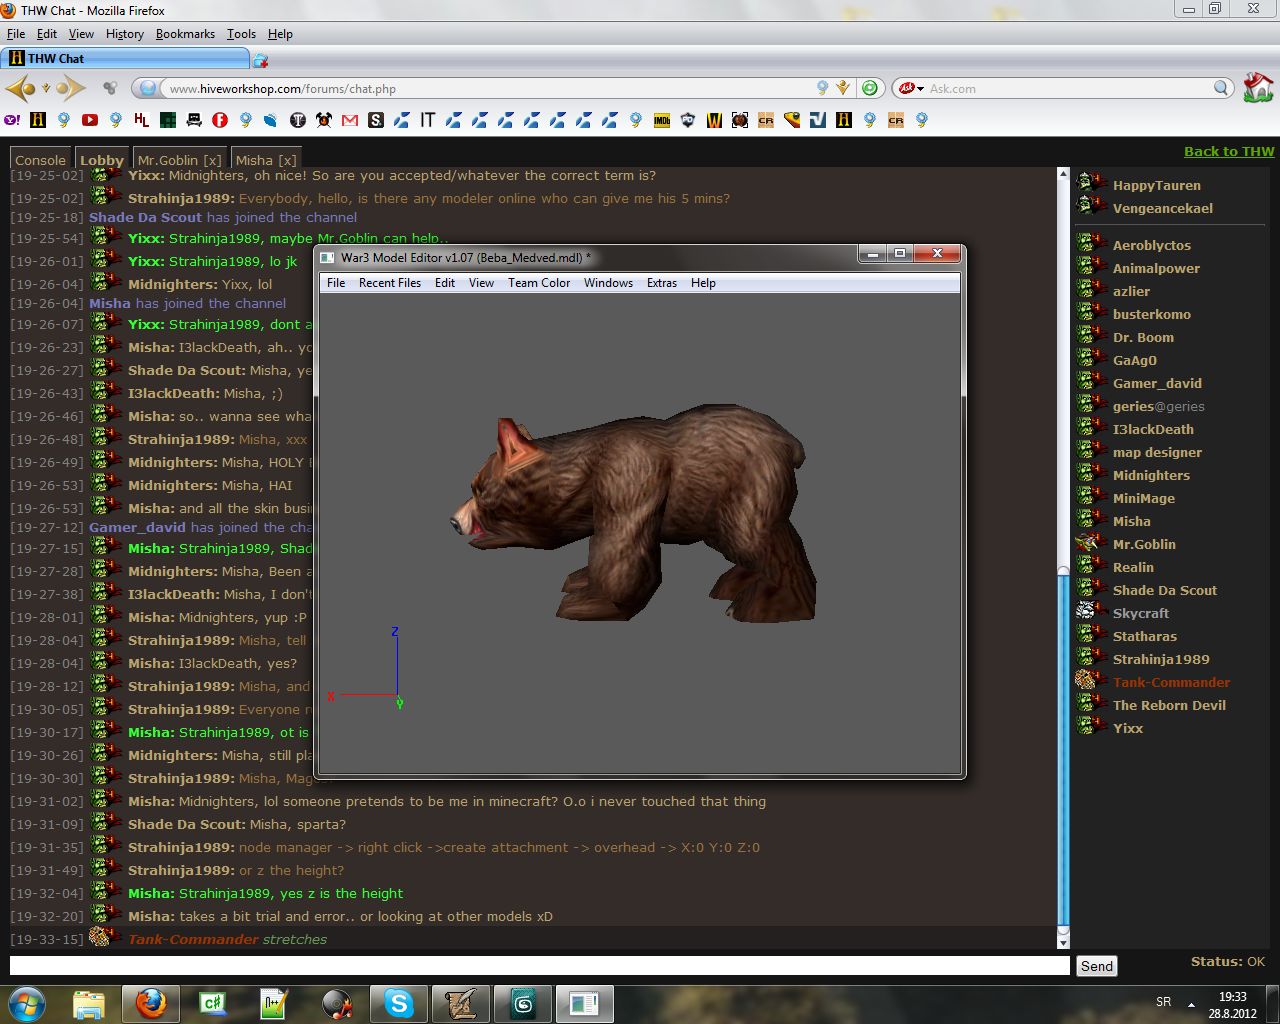Open the Recent Files menu
The image size is (1280, 1024).
click(390, 283)
